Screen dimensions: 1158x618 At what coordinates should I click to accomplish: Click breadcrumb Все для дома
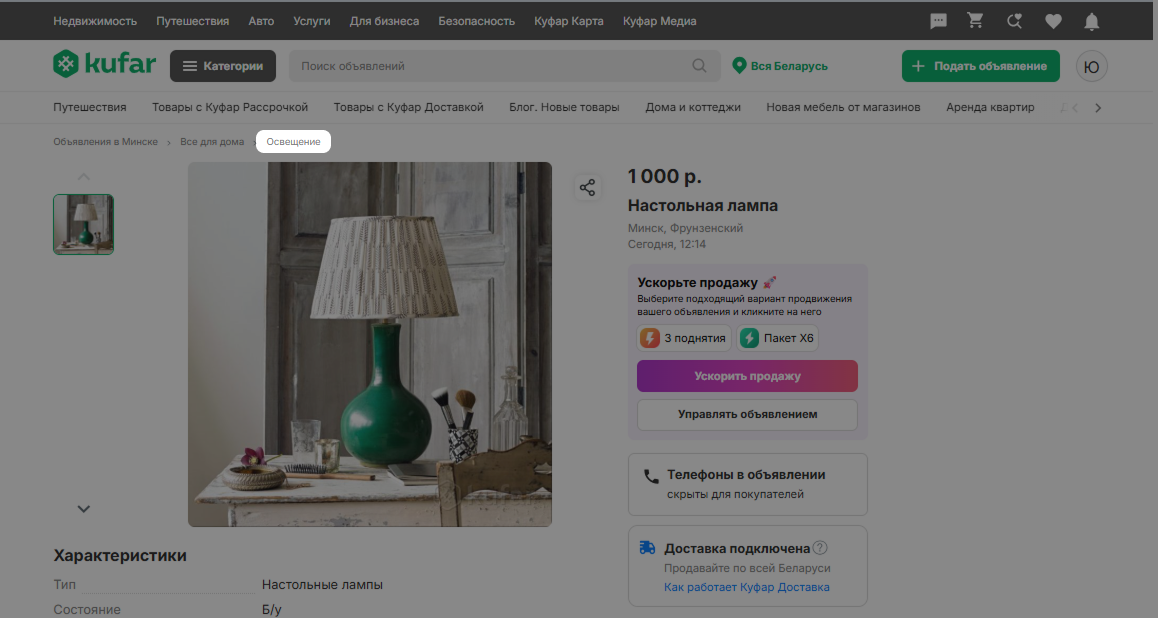point(212,142)
